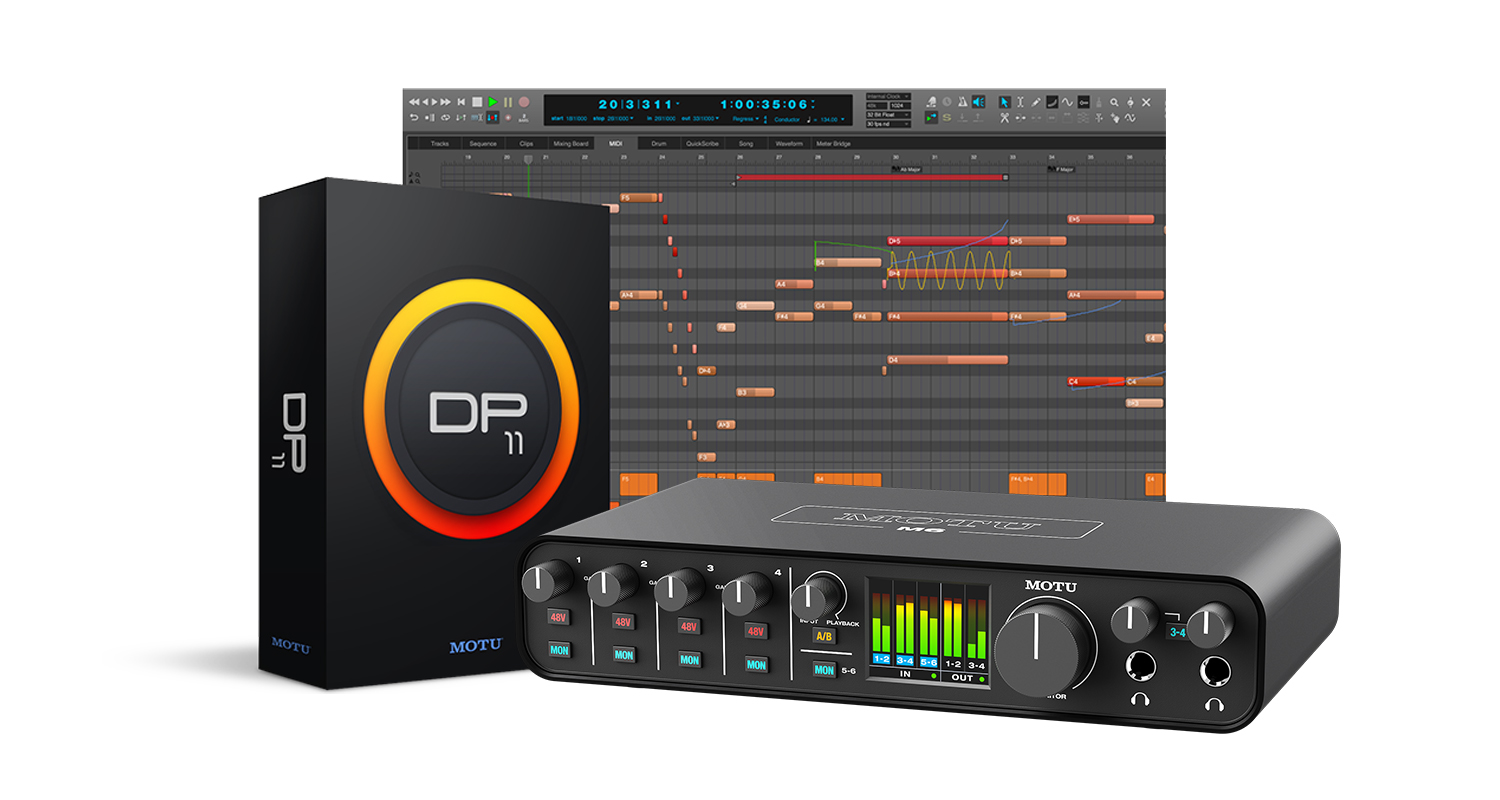Click the tempo value 134.00

click(829, 120)
